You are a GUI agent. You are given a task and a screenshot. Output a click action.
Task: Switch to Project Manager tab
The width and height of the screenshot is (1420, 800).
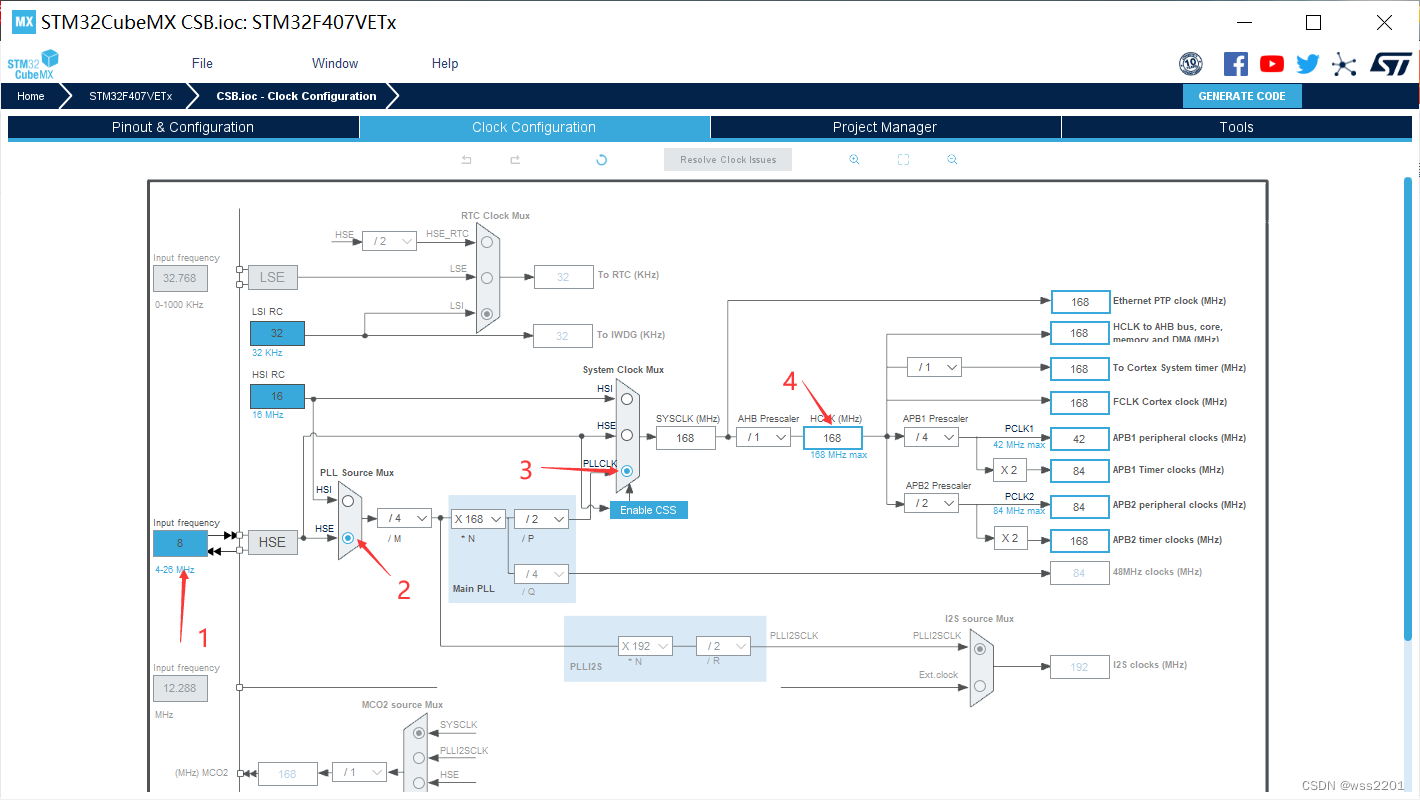click(x=885, y=127)
